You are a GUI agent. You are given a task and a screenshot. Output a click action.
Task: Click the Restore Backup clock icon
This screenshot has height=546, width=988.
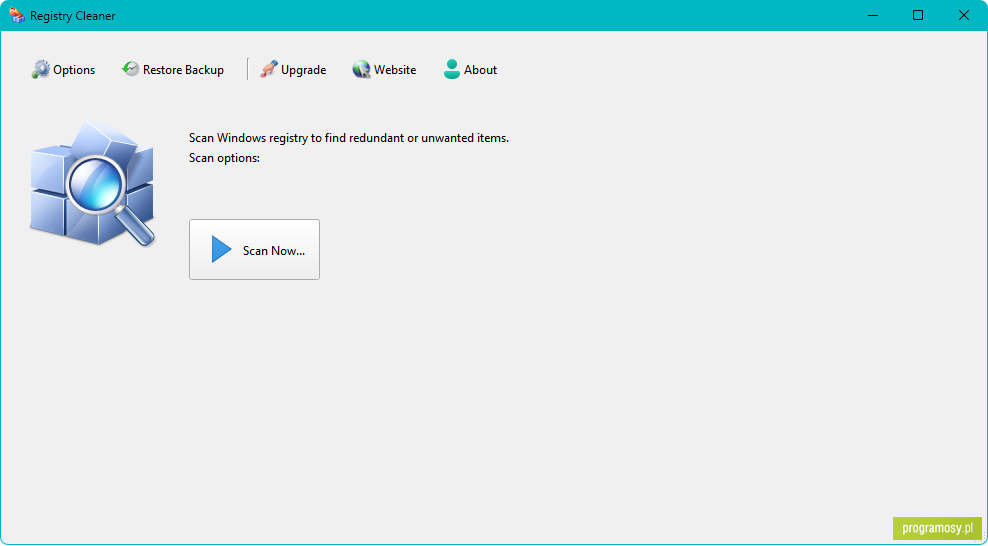pos(130,69)
